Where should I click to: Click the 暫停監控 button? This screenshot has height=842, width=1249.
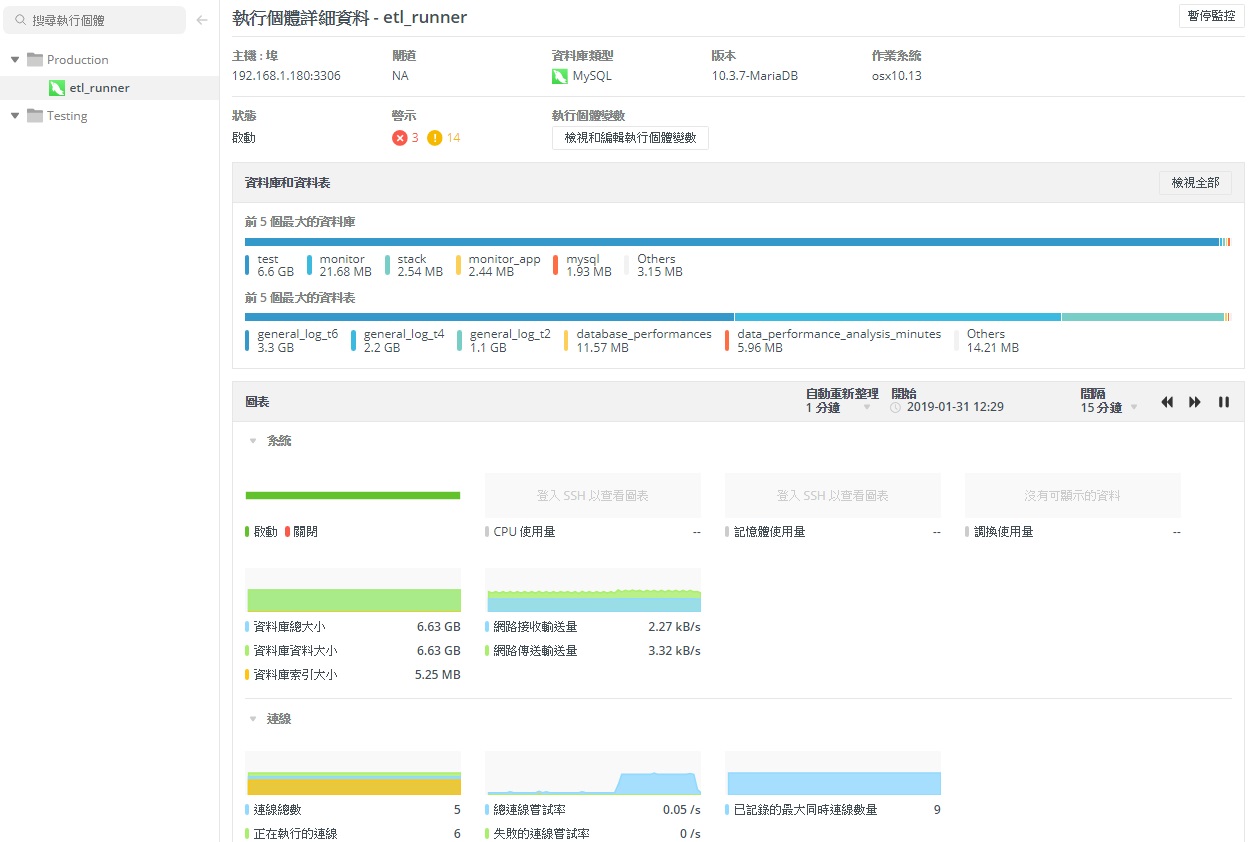point(1211,16)
